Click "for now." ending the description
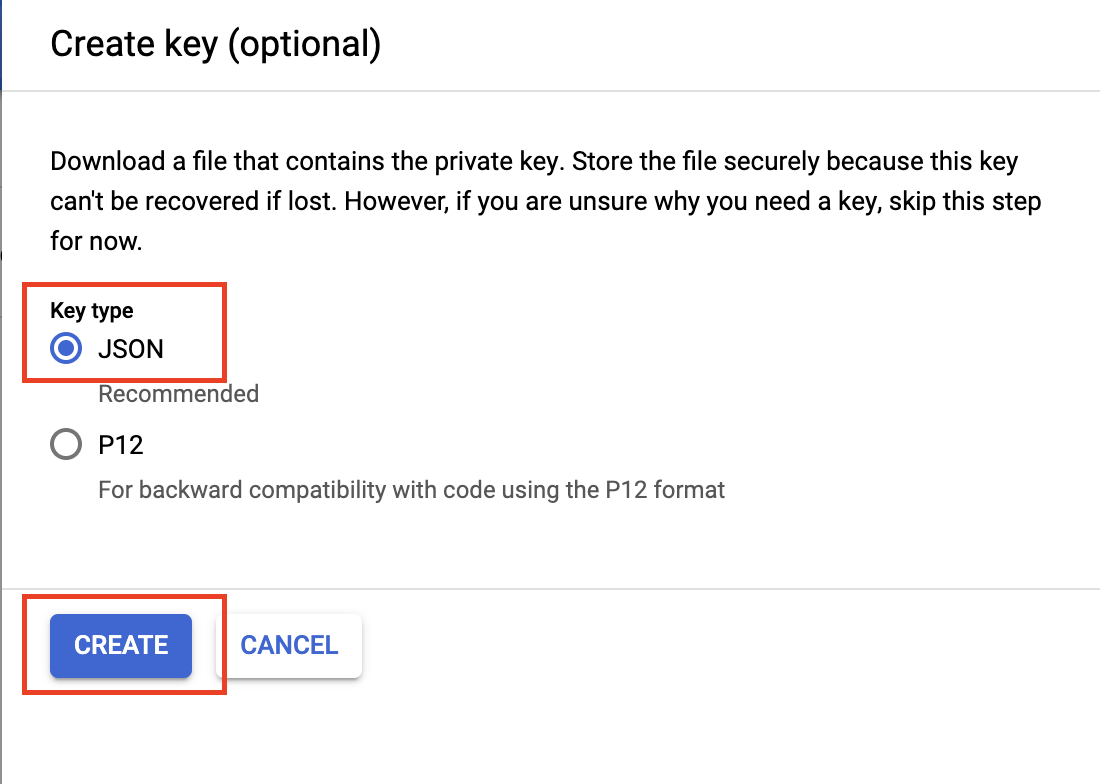Viewport: 1100px width, 784px height. 96,241
